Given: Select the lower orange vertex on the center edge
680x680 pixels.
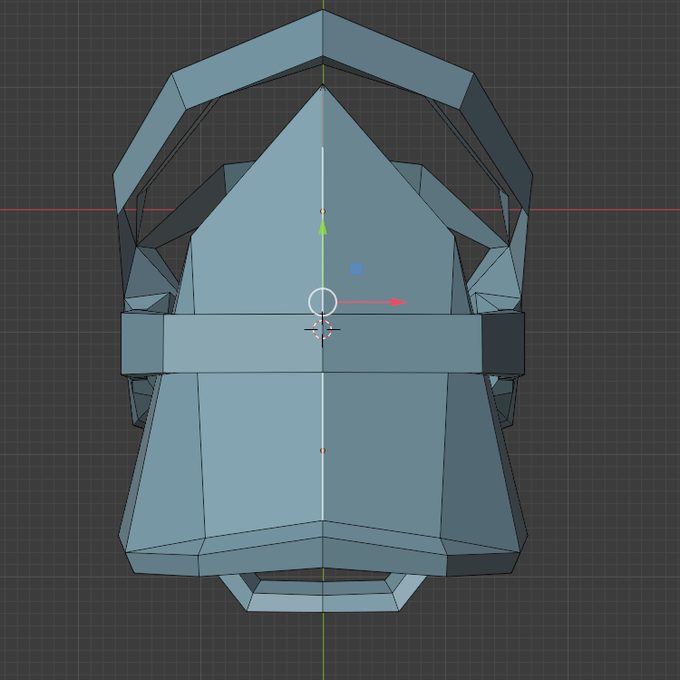Looking at the screenshot, I should (x=323, y=451).
